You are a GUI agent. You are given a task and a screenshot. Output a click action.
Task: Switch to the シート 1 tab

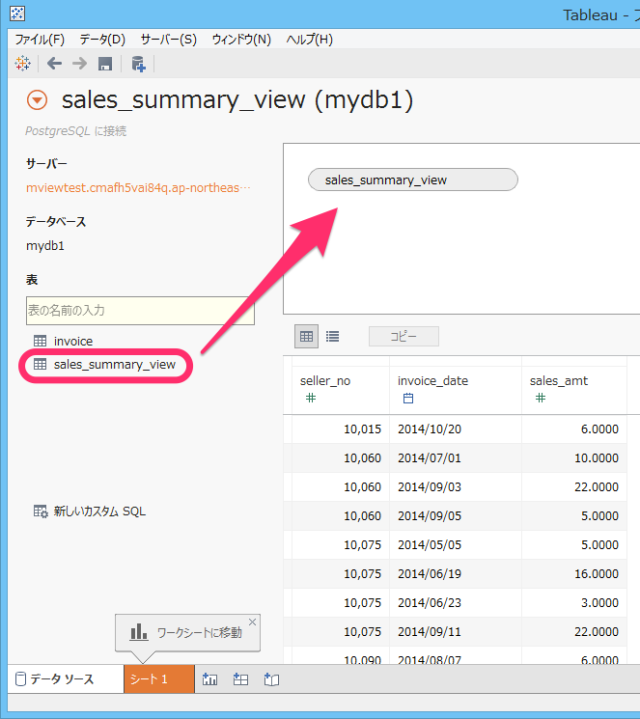click(159, 679)
